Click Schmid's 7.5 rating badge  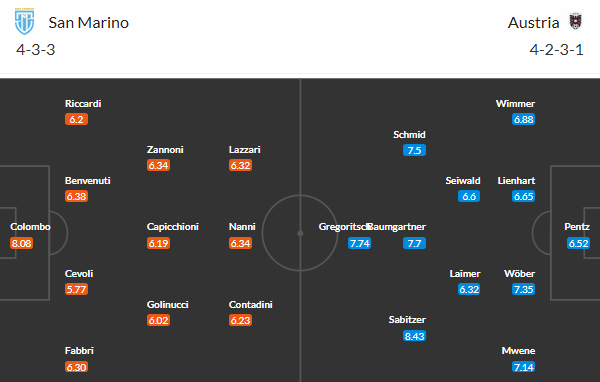click(414, 150)
